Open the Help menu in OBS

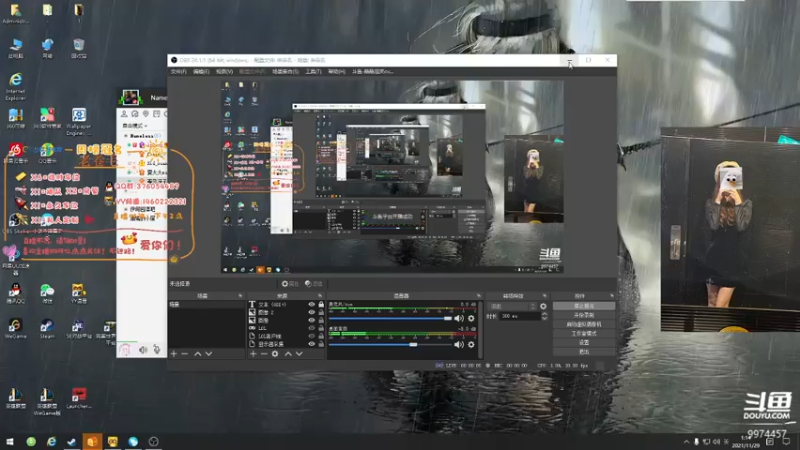(x=336, y=71)
